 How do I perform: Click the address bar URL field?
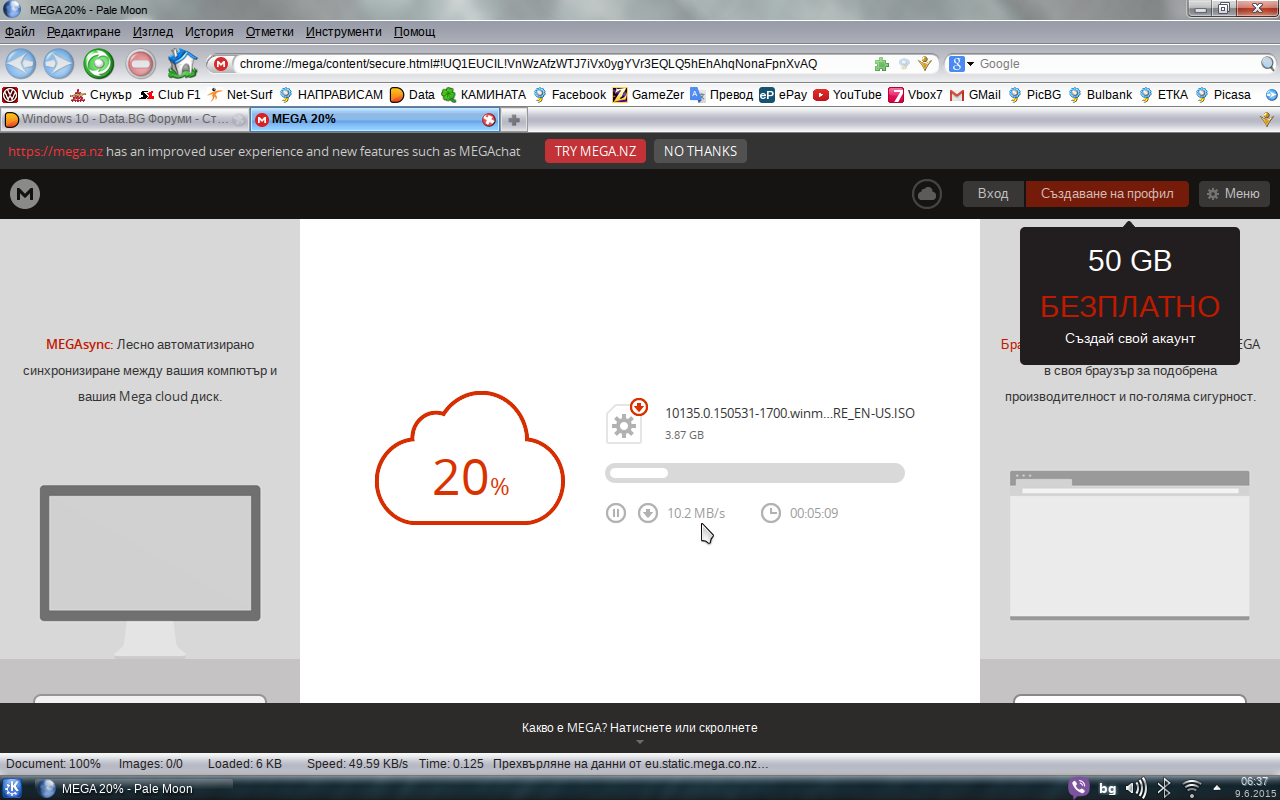[x=552, y=64]
